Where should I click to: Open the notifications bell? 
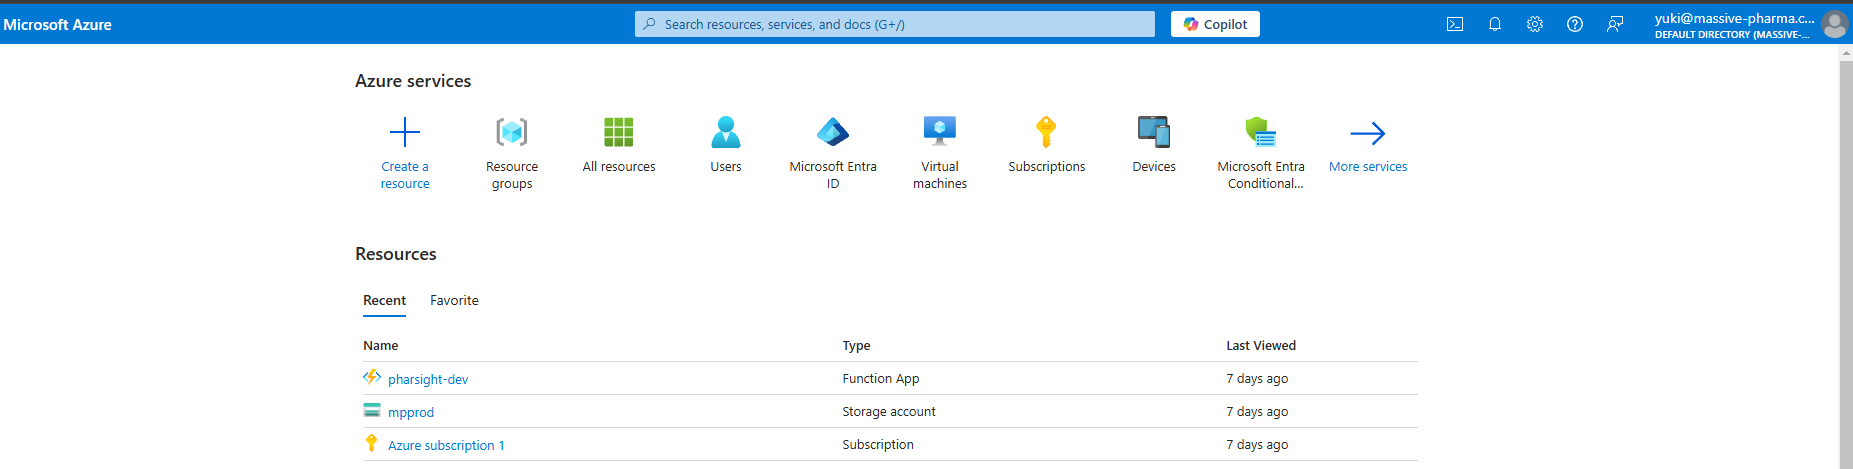[x=1495, y=24]
